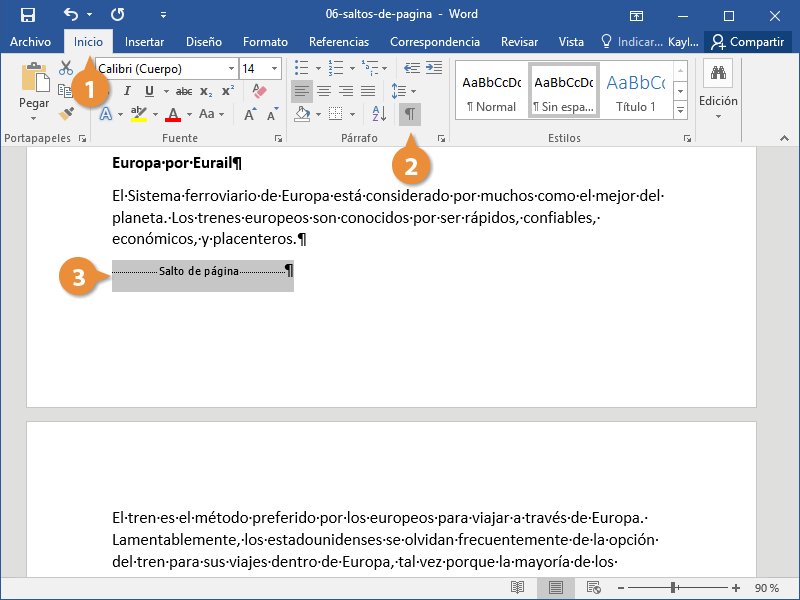Image resolution: width=800 pixels, height=600 pixels.
Task: Undo the last action
Action: 71,14
